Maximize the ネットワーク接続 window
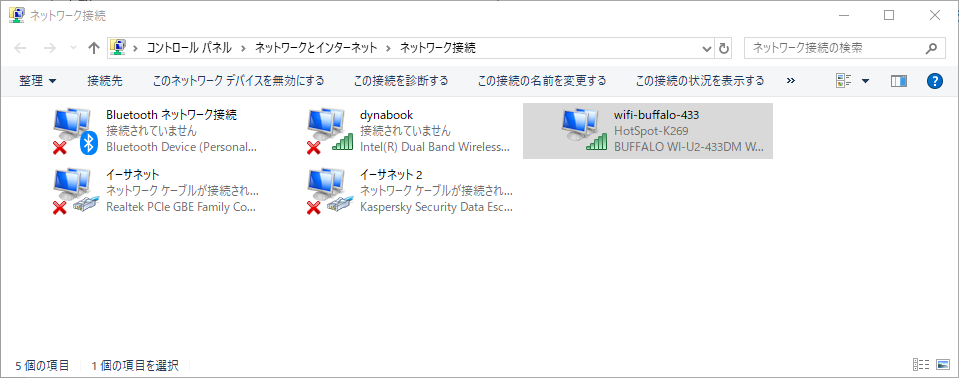 point(889,15)
